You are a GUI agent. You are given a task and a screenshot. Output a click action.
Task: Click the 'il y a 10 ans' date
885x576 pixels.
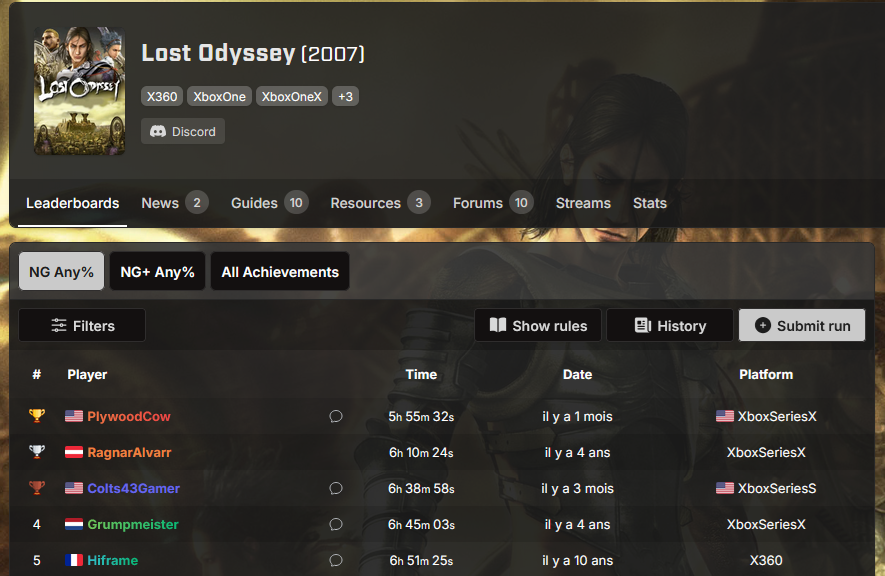pos(577,560)
